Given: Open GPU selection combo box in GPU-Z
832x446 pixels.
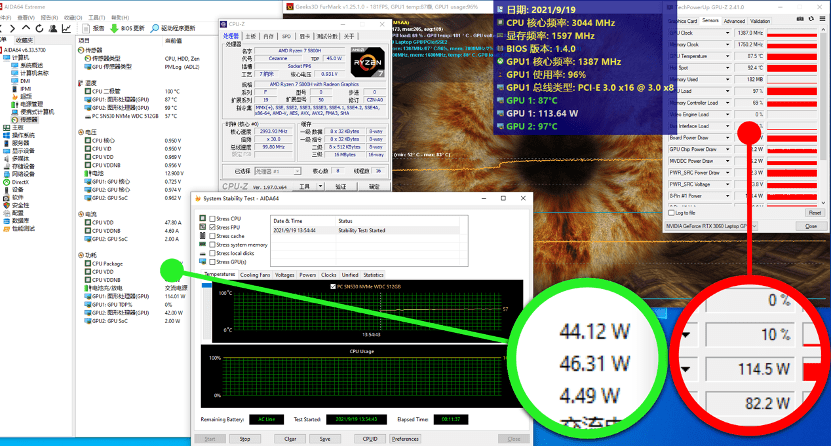Looking at the screenshot, I should click(x=710, y=226).
